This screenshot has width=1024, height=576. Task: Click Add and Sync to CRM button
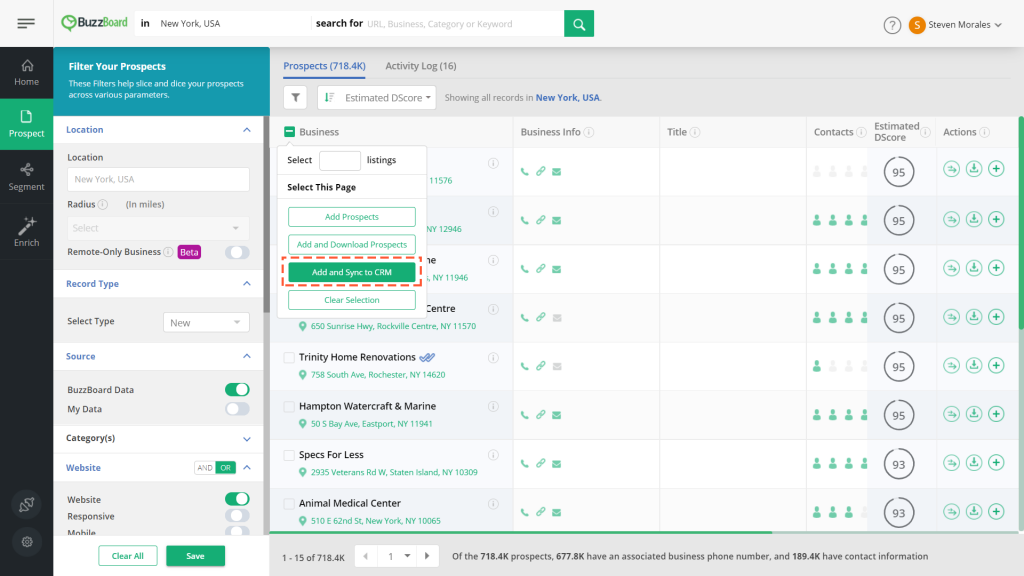[351, 272]
